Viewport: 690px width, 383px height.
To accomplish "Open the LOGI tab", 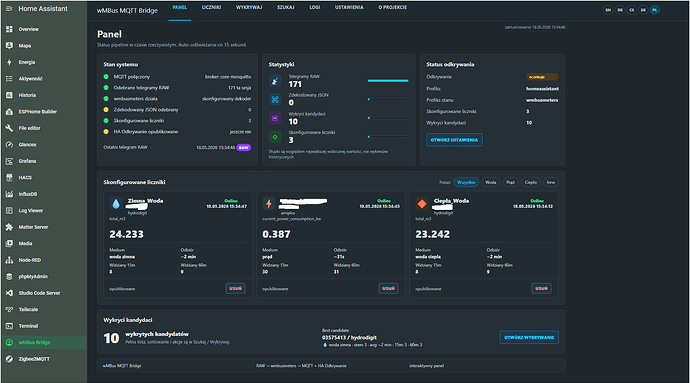I will [315, 7].
